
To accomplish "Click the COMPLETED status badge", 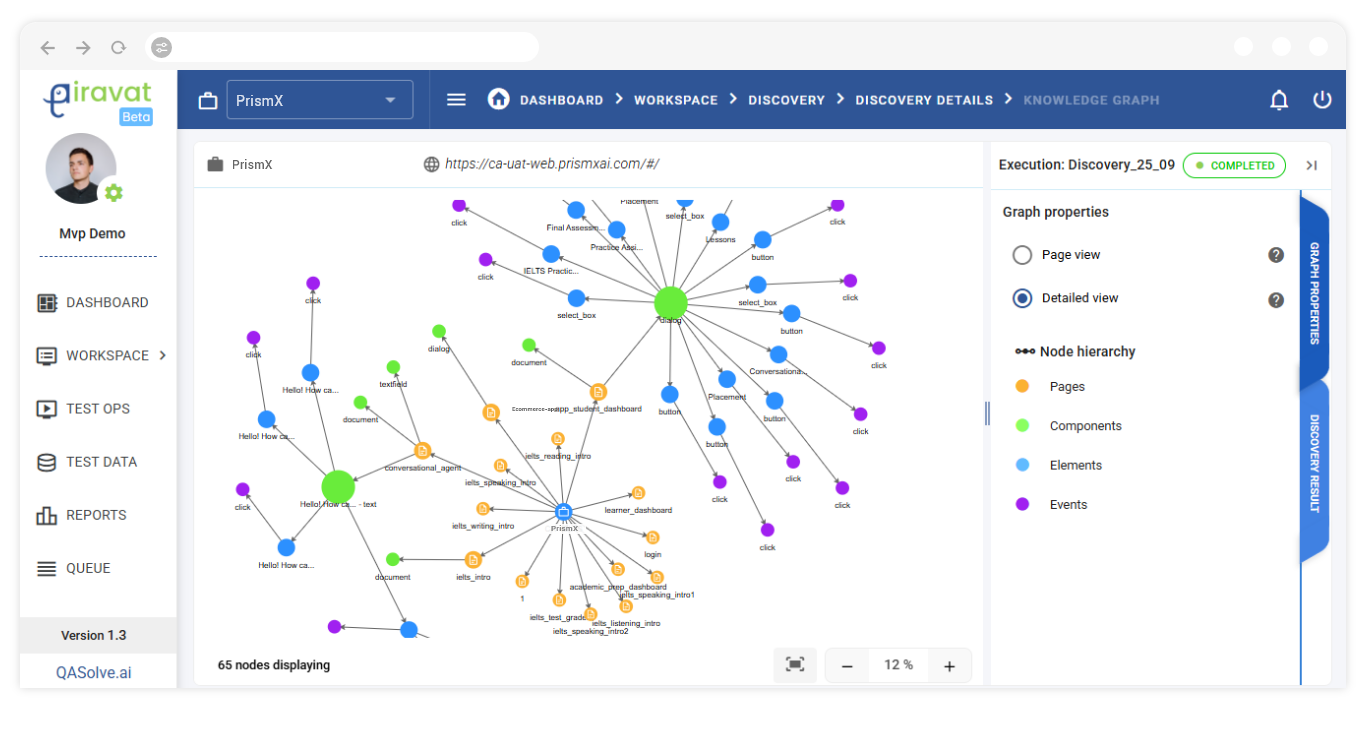I will tap(1234, 165).
